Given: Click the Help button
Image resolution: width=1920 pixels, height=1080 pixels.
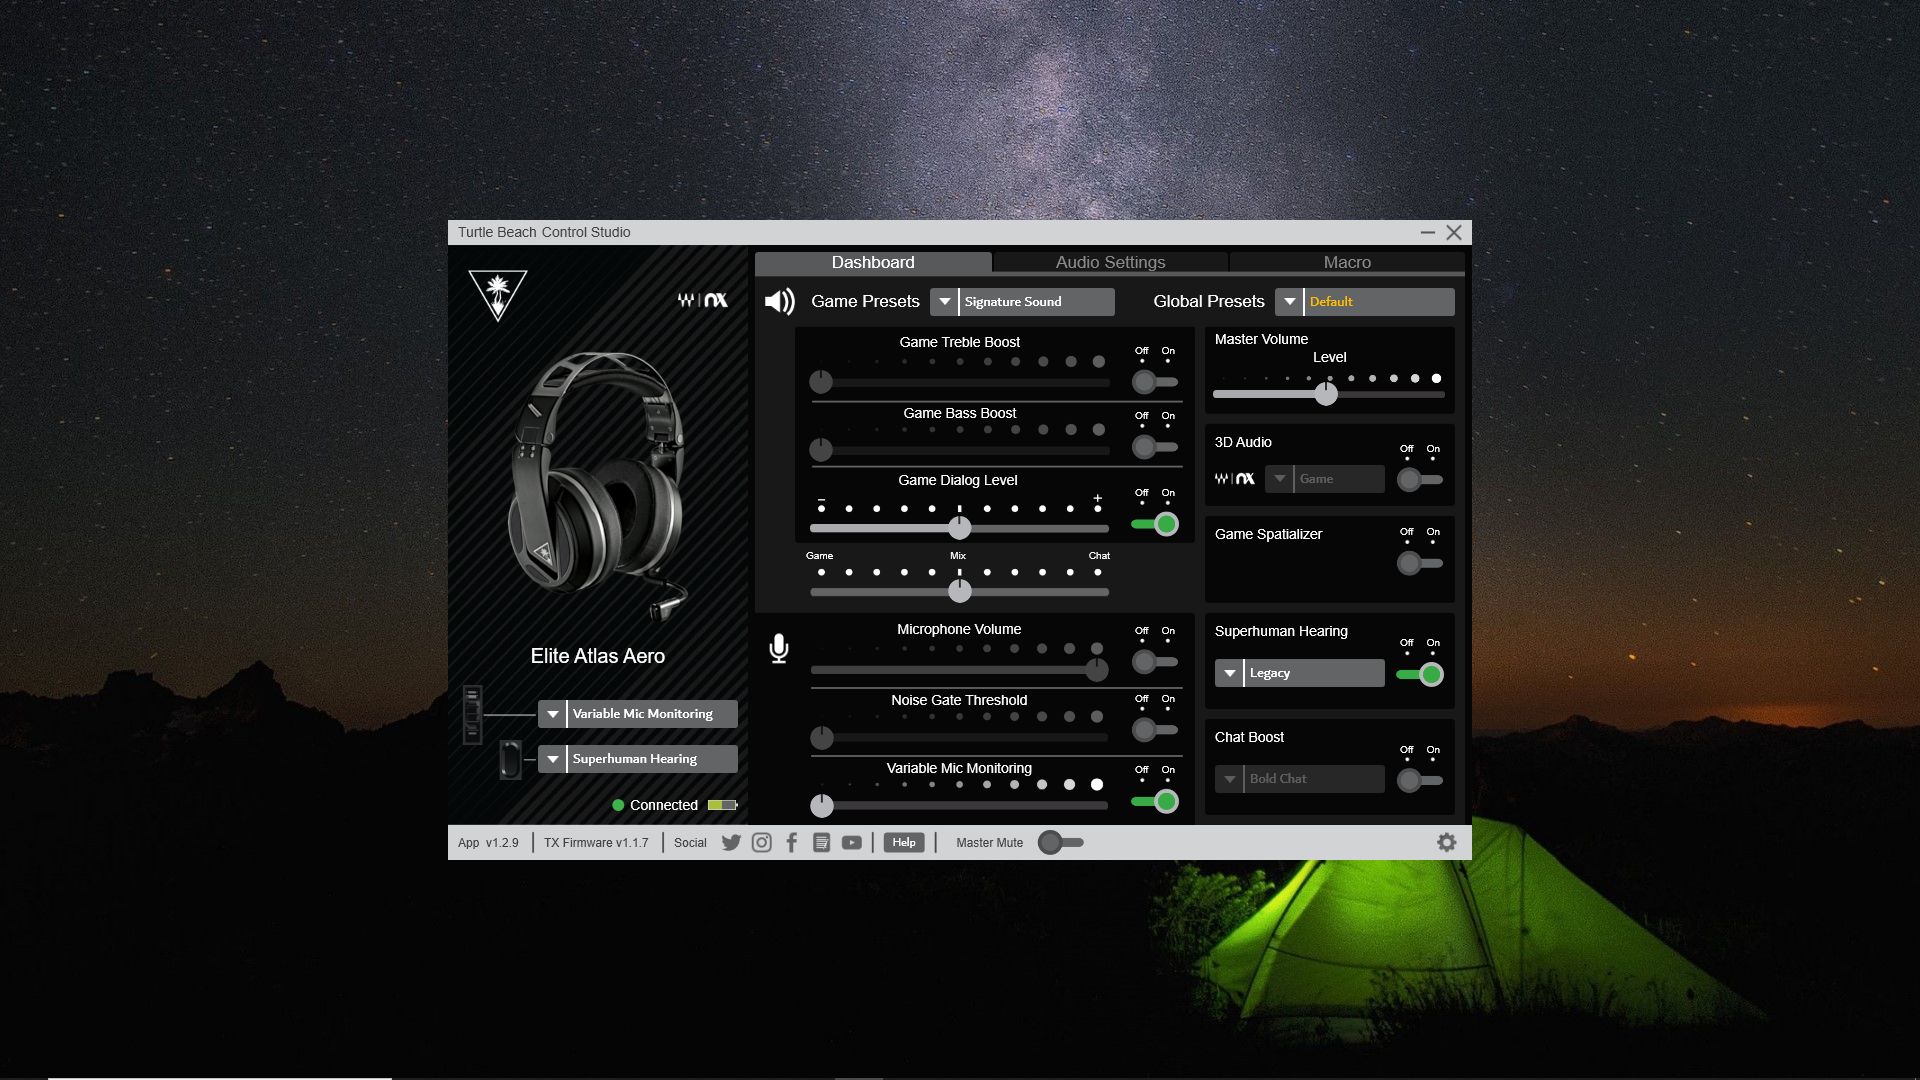Looking at the screenshot, I should 903,842.
